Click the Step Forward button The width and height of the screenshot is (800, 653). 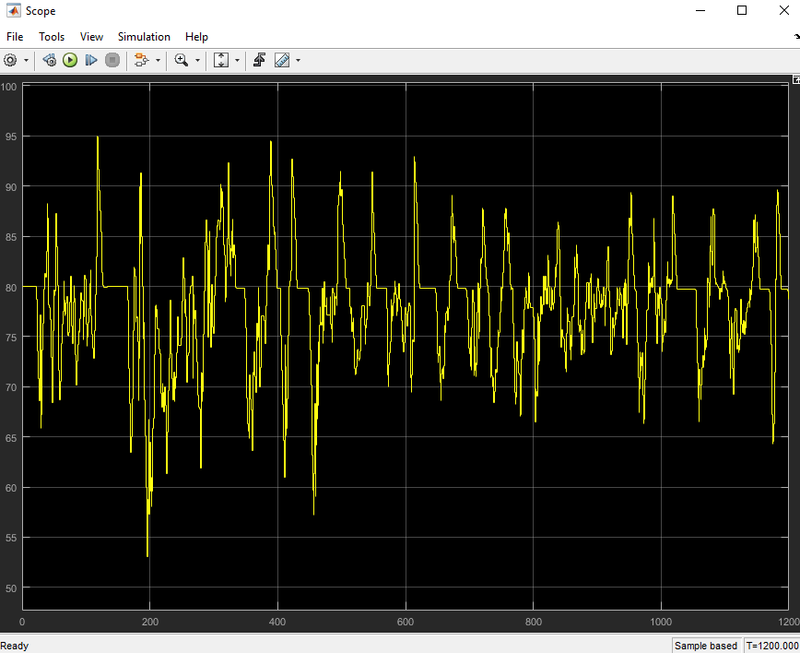tap(91, 60)
